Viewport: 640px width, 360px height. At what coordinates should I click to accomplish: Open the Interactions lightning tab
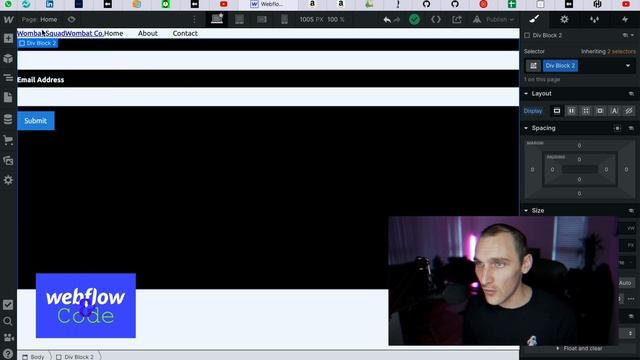pos(624,19)
